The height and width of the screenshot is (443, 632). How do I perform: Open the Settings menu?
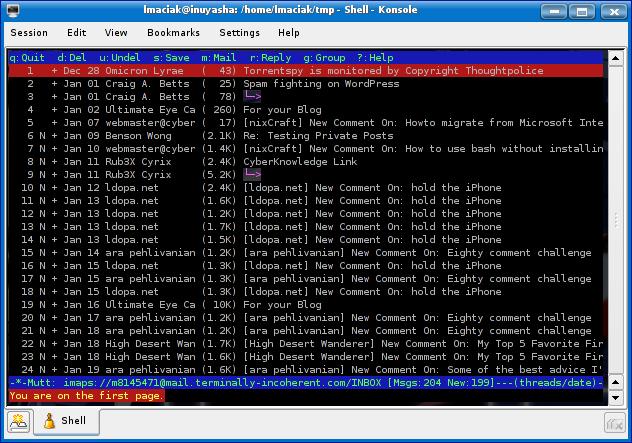(239, 33)
